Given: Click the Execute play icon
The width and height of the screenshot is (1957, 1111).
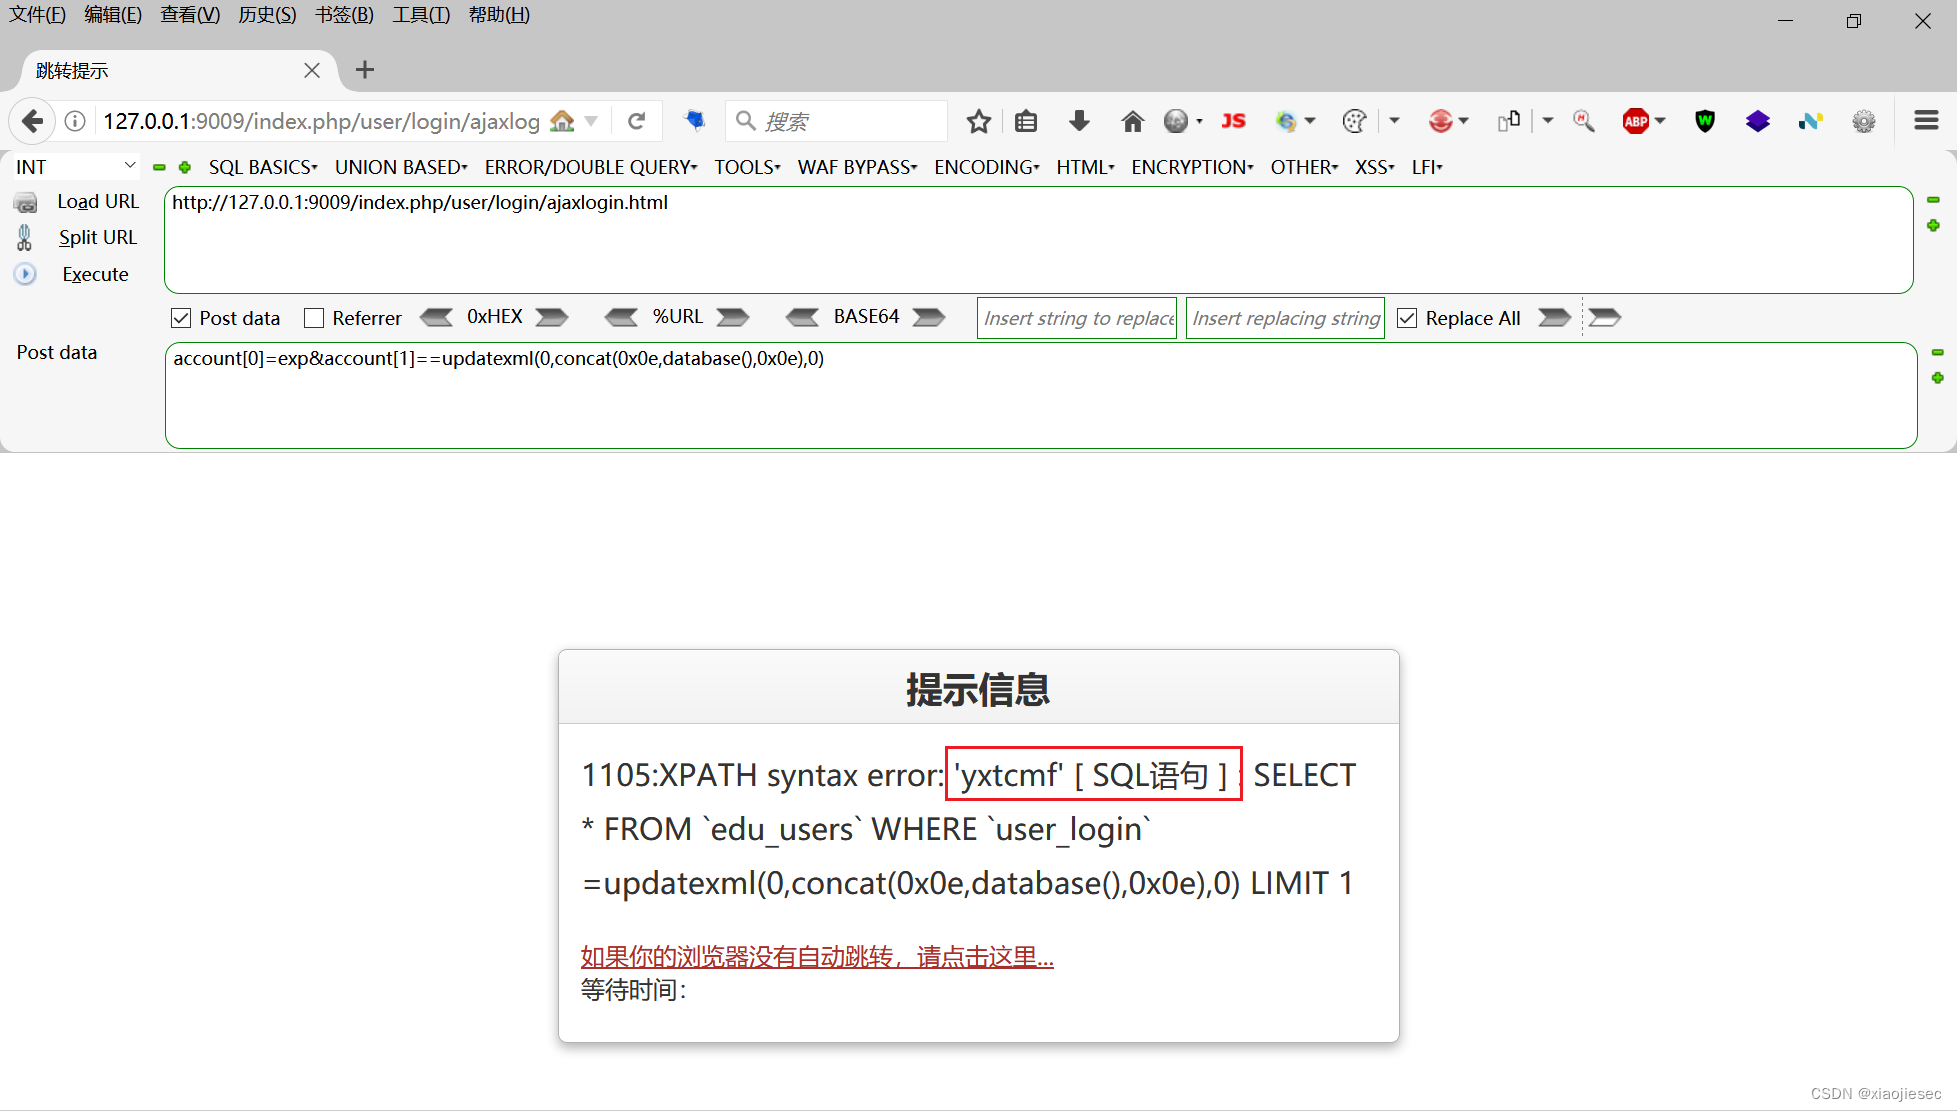Looking at the screenshot, I should pyautogui.click(x=24, y=274).
